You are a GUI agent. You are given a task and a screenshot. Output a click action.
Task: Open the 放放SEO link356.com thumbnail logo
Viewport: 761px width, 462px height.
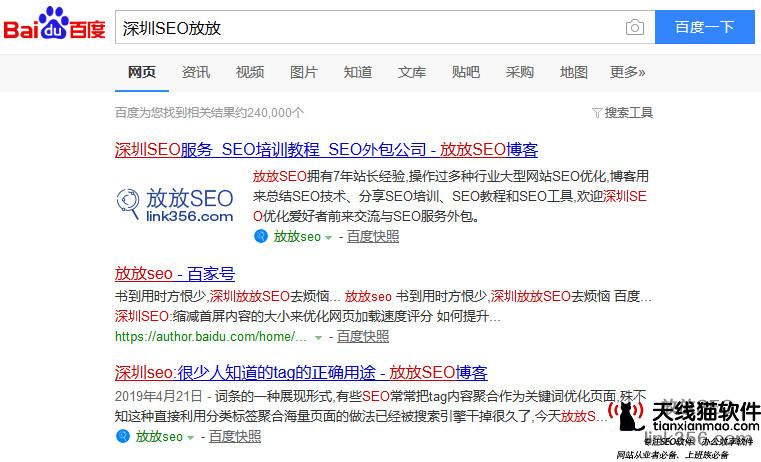pos(175,205)
